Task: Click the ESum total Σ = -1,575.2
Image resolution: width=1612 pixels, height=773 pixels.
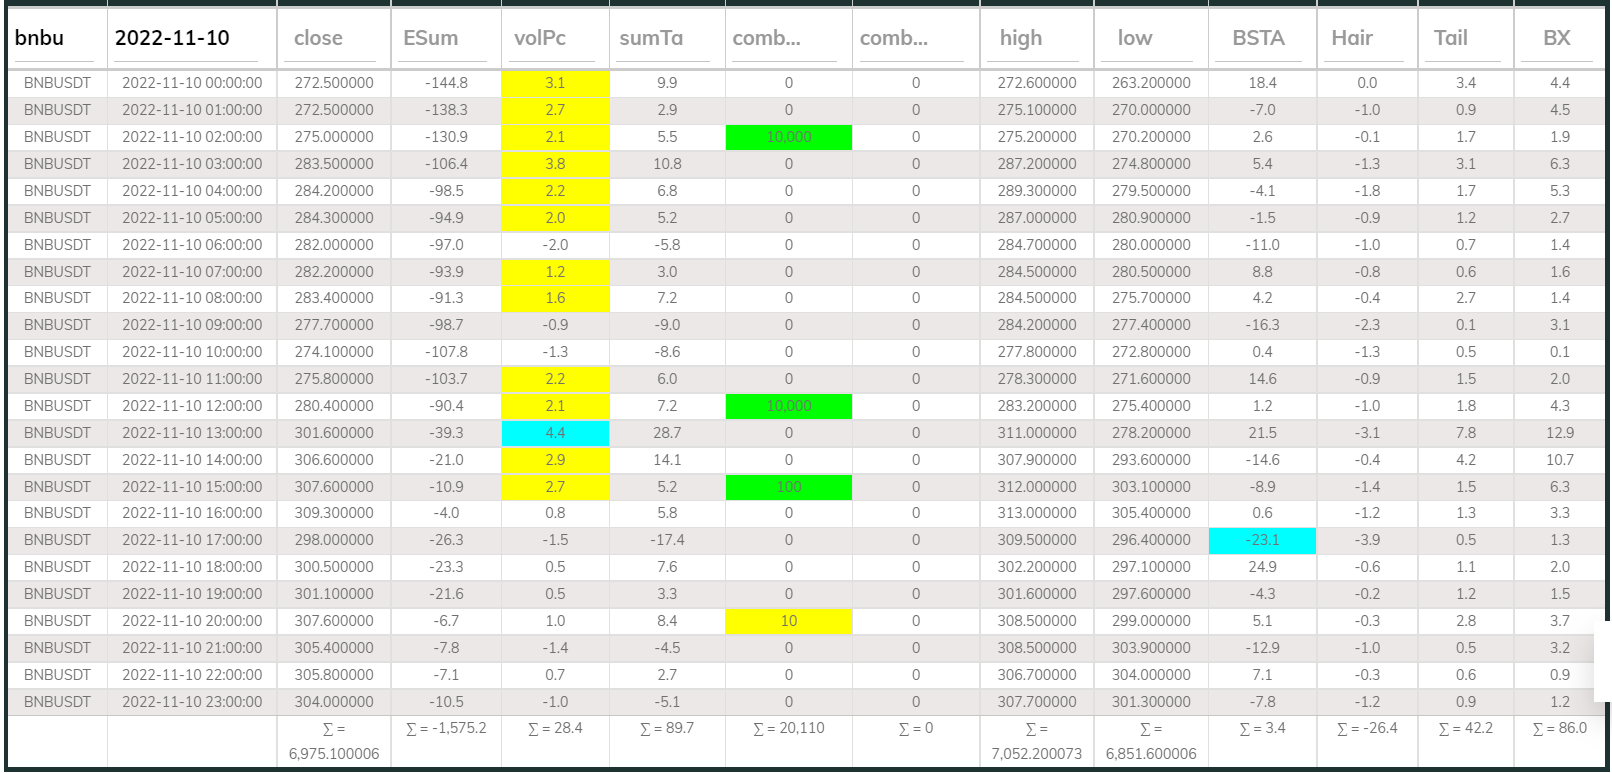Action: 446,728
